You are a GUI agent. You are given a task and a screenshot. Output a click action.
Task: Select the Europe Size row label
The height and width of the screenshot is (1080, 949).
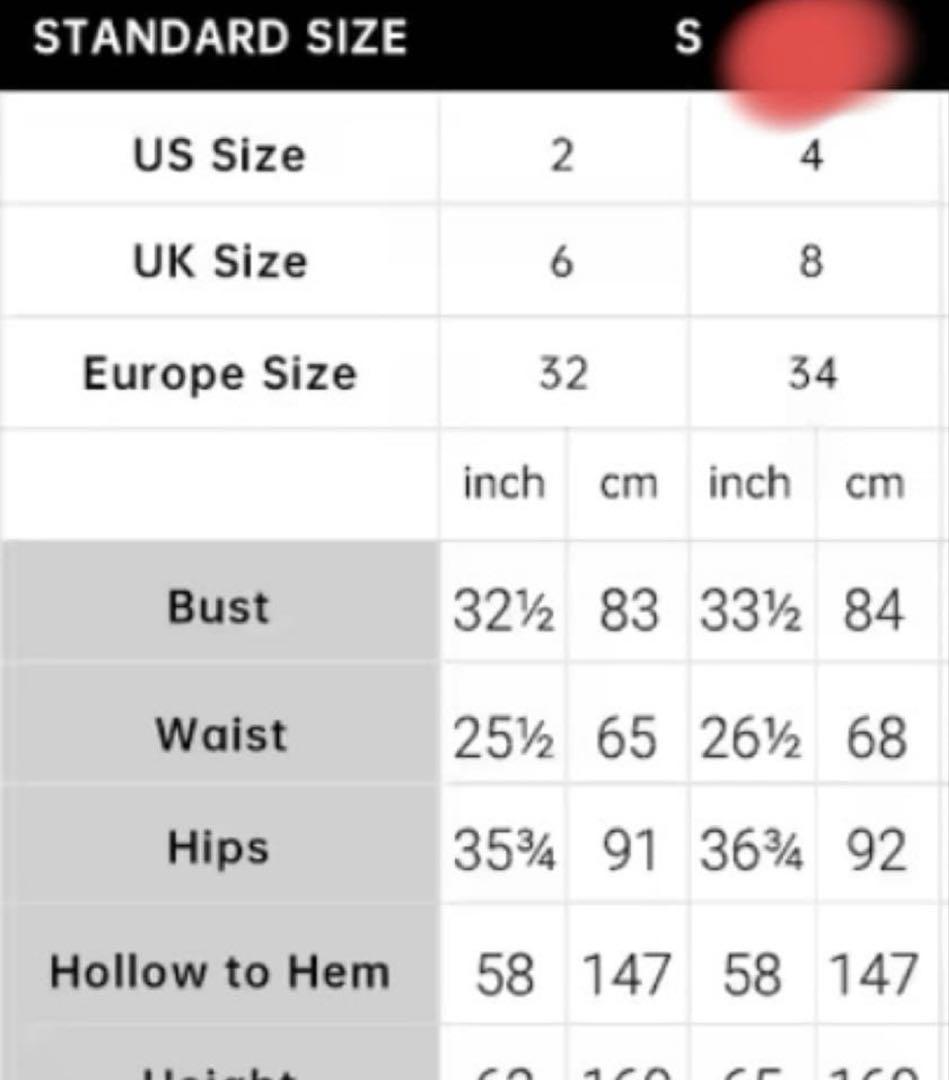219,374
